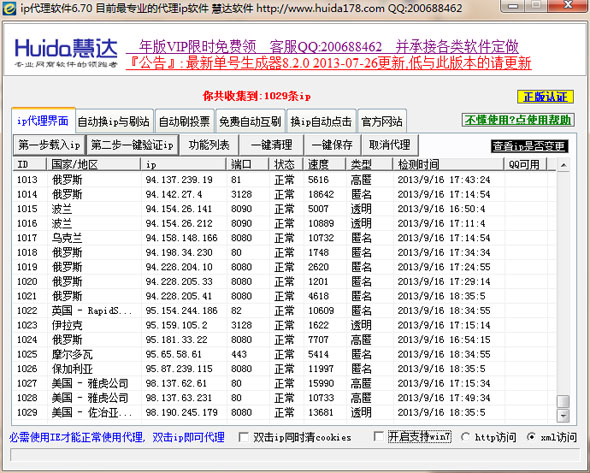This screenshot has height=473, width=590.
Task: Select row ip 94.228.204.10
Action: [x=284, y=267]
